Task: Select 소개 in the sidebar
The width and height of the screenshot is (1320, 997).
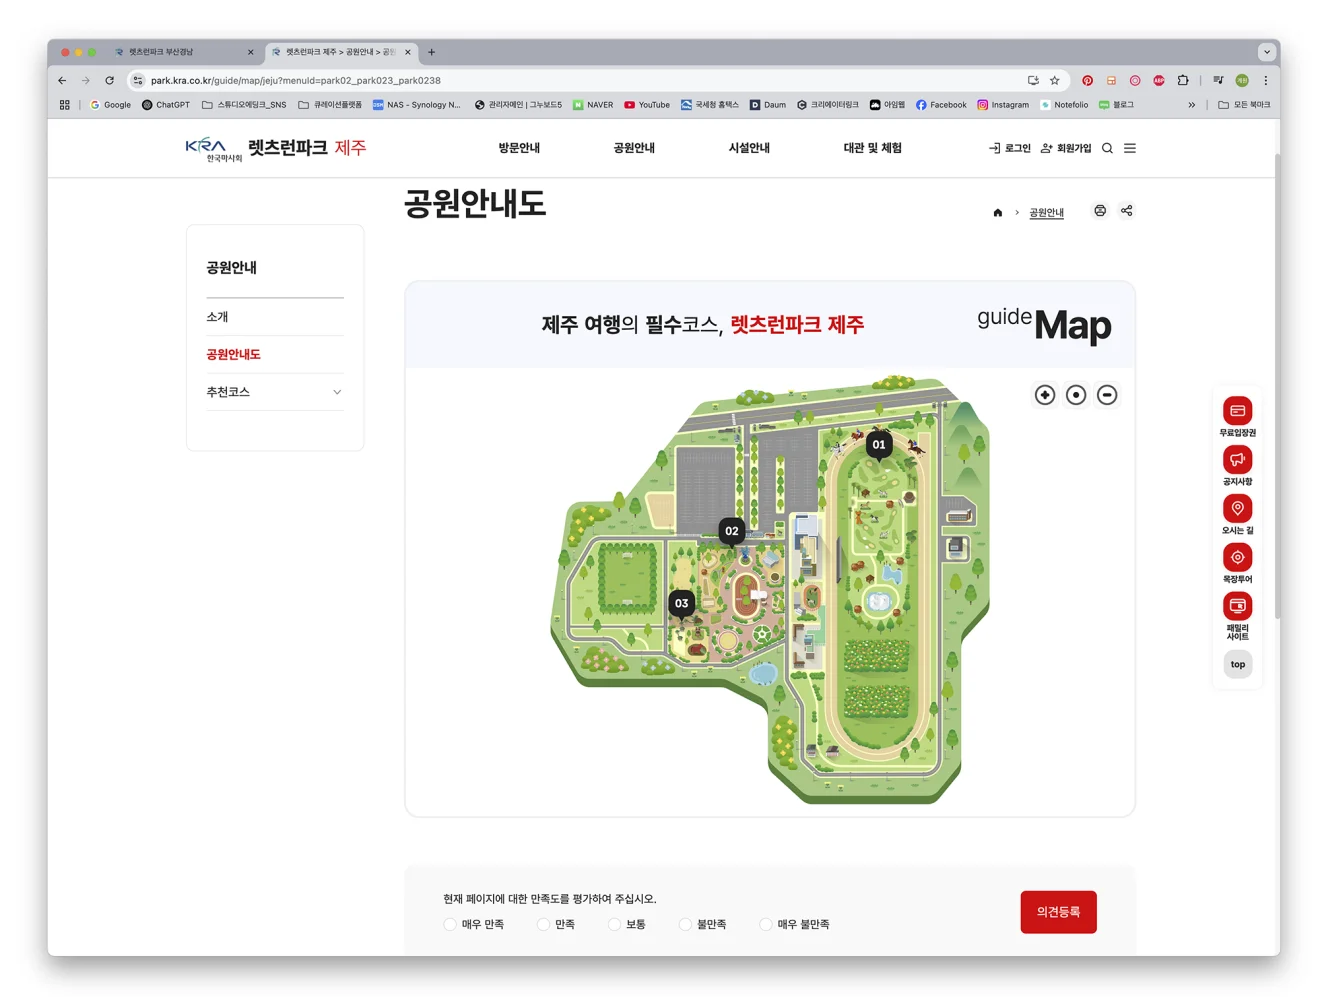Action: point(275,317)
